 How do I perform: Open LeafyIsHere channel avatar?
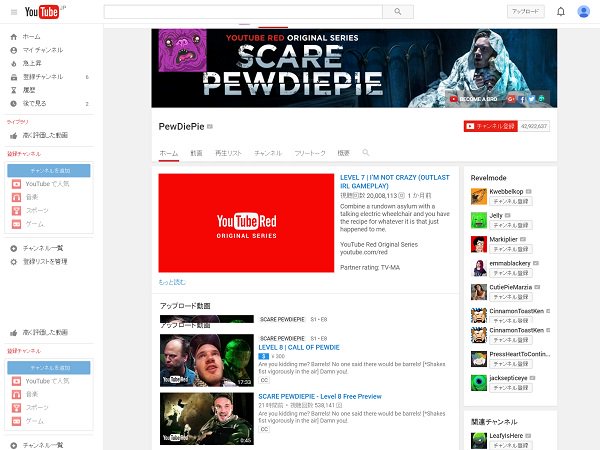click(x=479, y=440)
